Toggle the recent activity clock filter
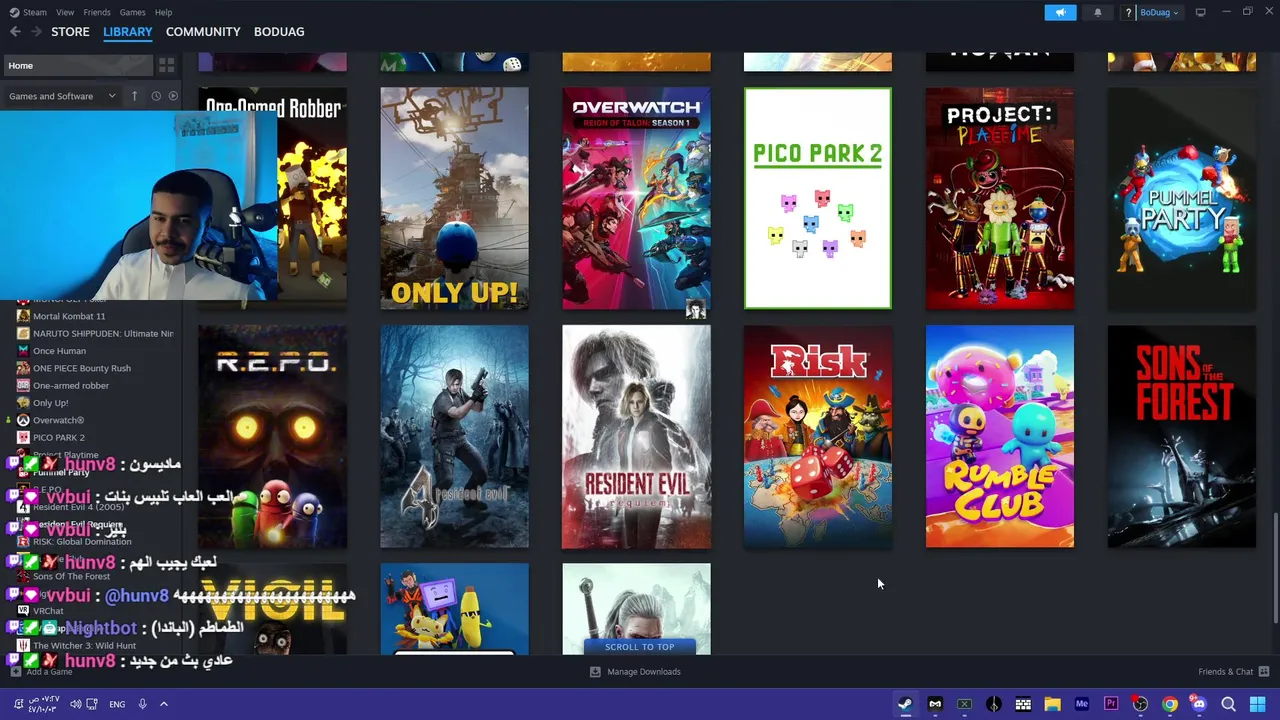The height and width of the screenshot is (720, 1280). 156,96
